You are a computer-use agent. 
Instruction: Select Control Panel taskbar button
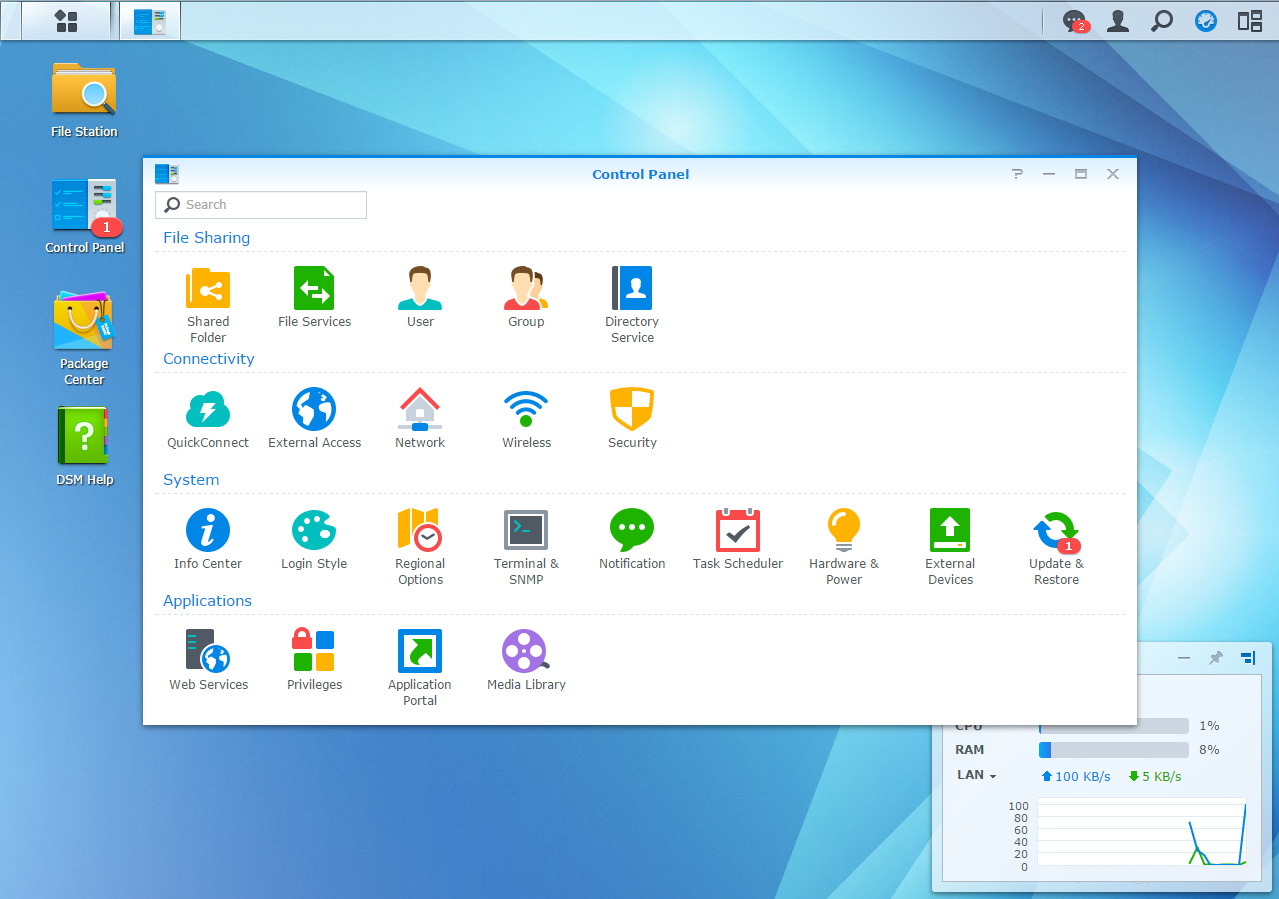pos(150,21)
